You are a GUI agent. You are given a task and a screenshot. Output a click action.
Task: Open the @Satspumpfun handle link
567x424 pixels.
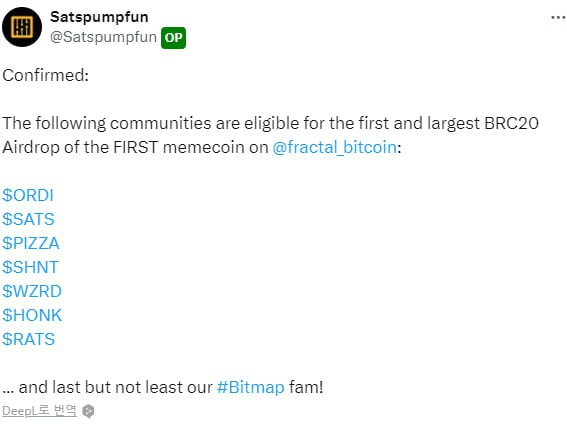click(103, 37)
